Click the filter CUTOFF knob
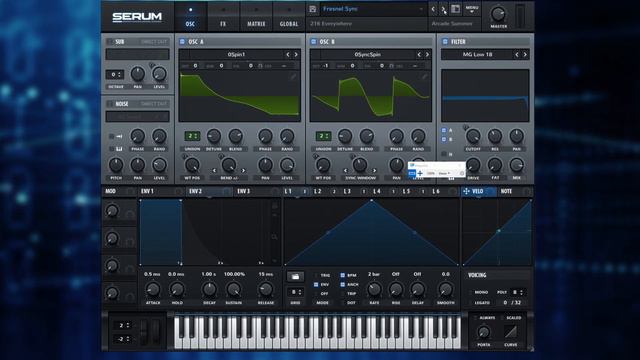This screenshot has width=640, height=360. point(473,136)
